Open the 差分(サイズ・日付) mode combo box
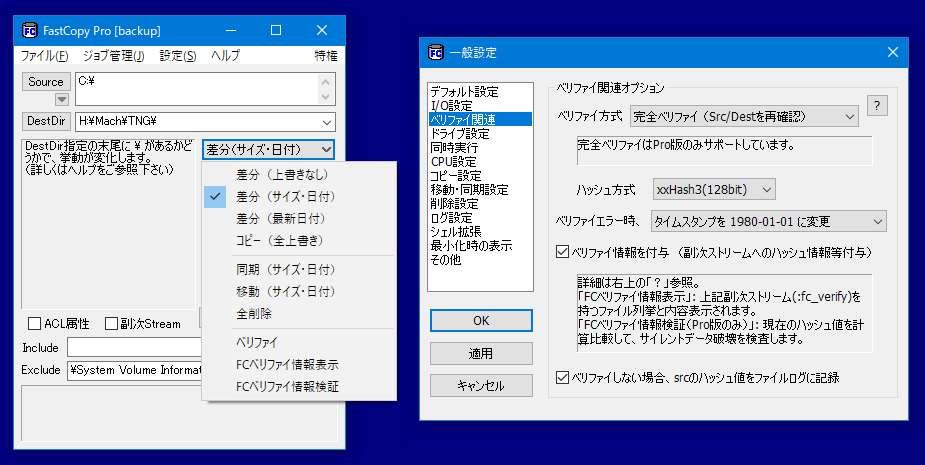Viewport: 925px width, 465px height. (268, 150)
